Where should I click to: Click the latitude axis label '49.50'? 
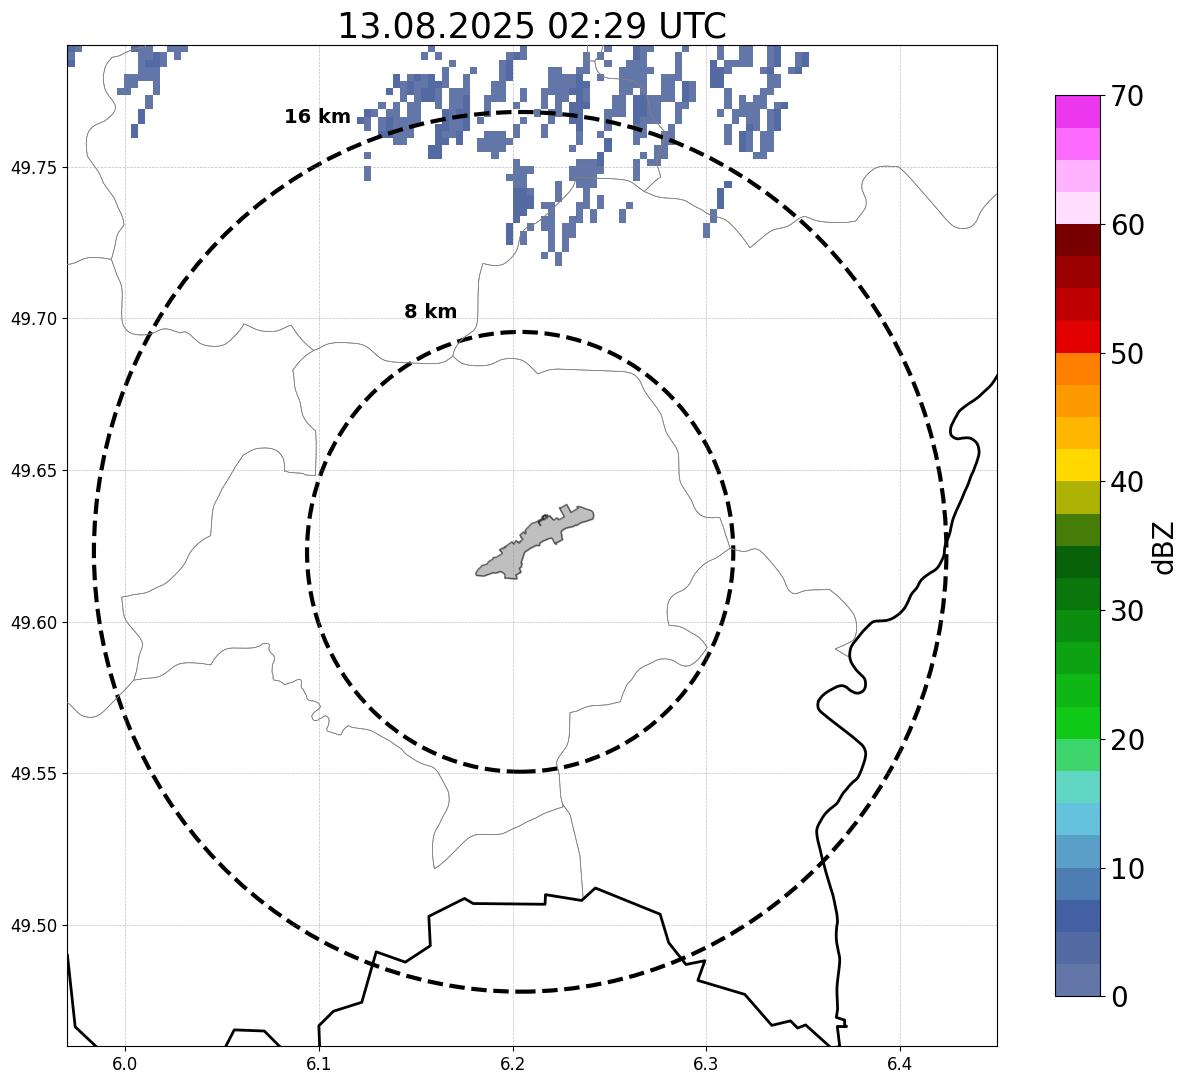pyautogui.click(x=36, y=926)
